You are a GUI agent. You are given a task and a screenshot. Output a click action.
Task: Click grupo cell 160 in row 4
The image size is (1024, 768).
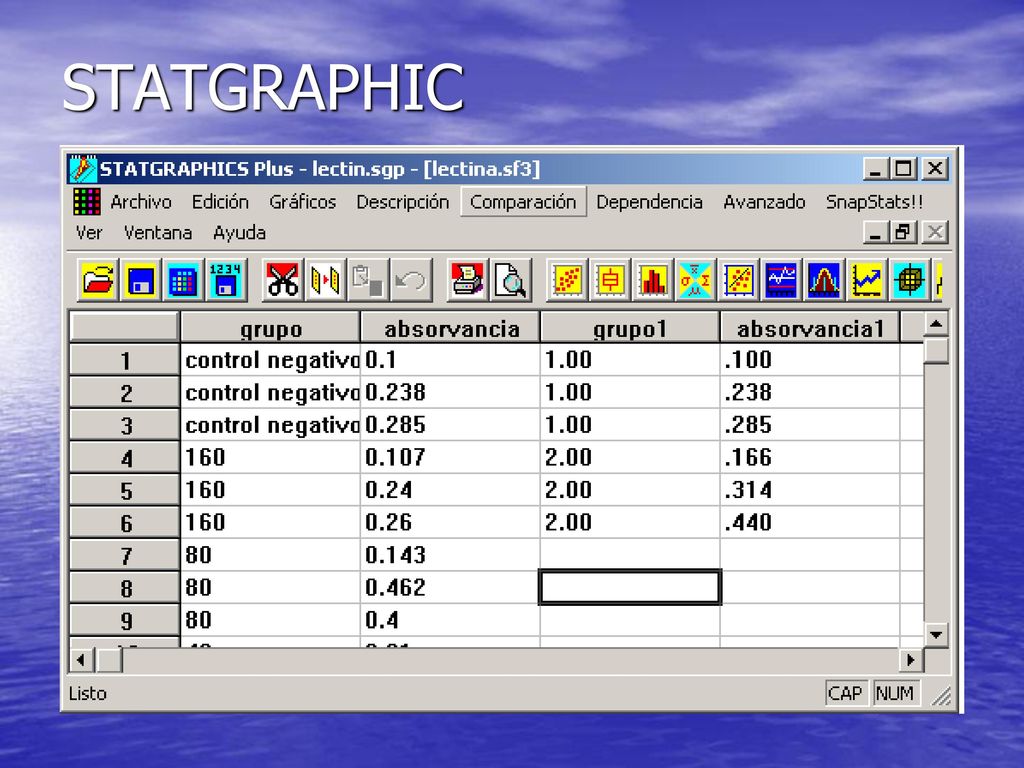tap(270, 457)
